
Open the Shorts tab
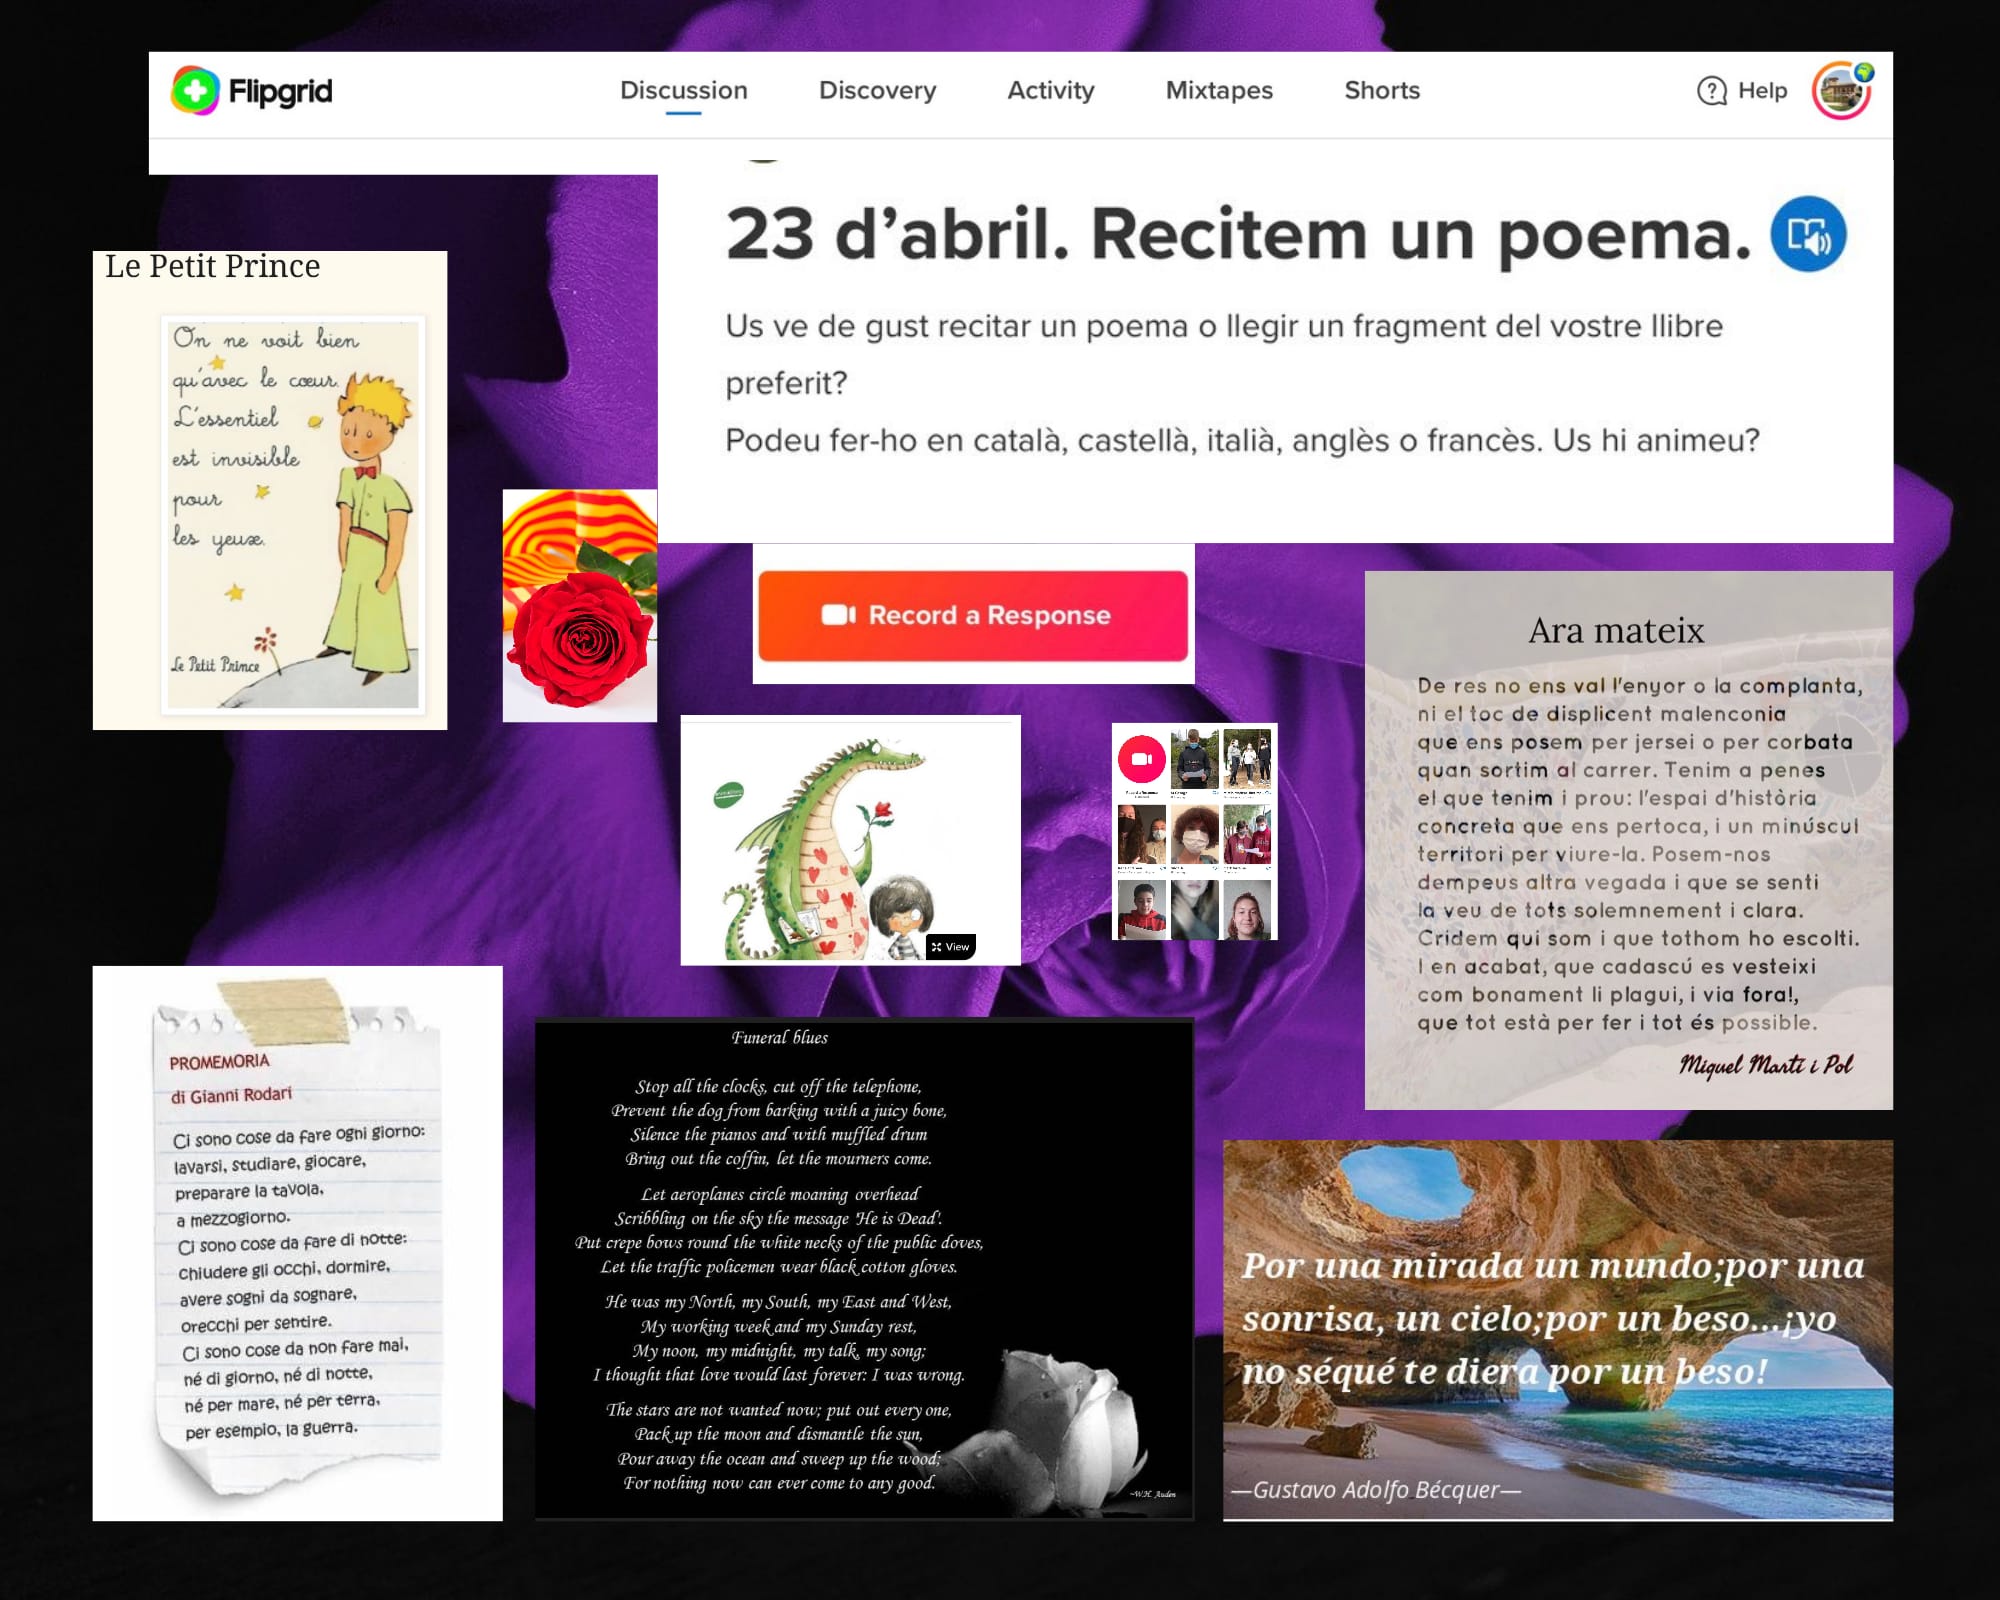click(1381, 91)
